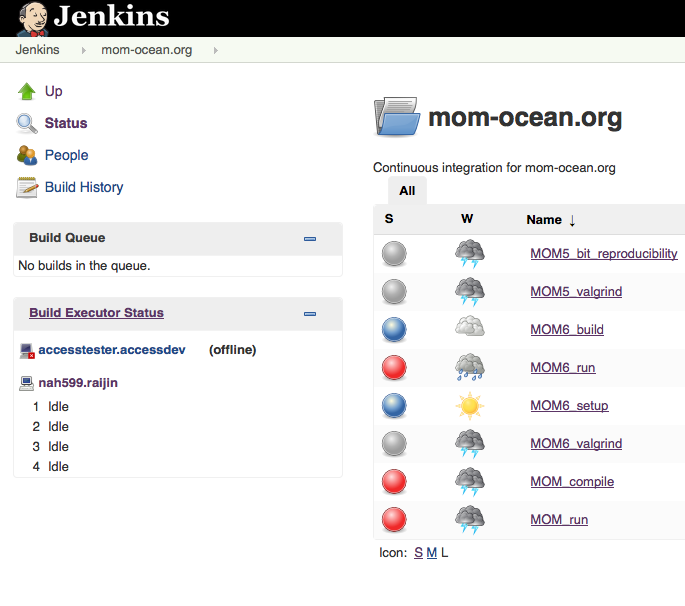Click rainy weather icon for MOM6_run
This screenshot has width=685, height=606.
pos(470,367)
